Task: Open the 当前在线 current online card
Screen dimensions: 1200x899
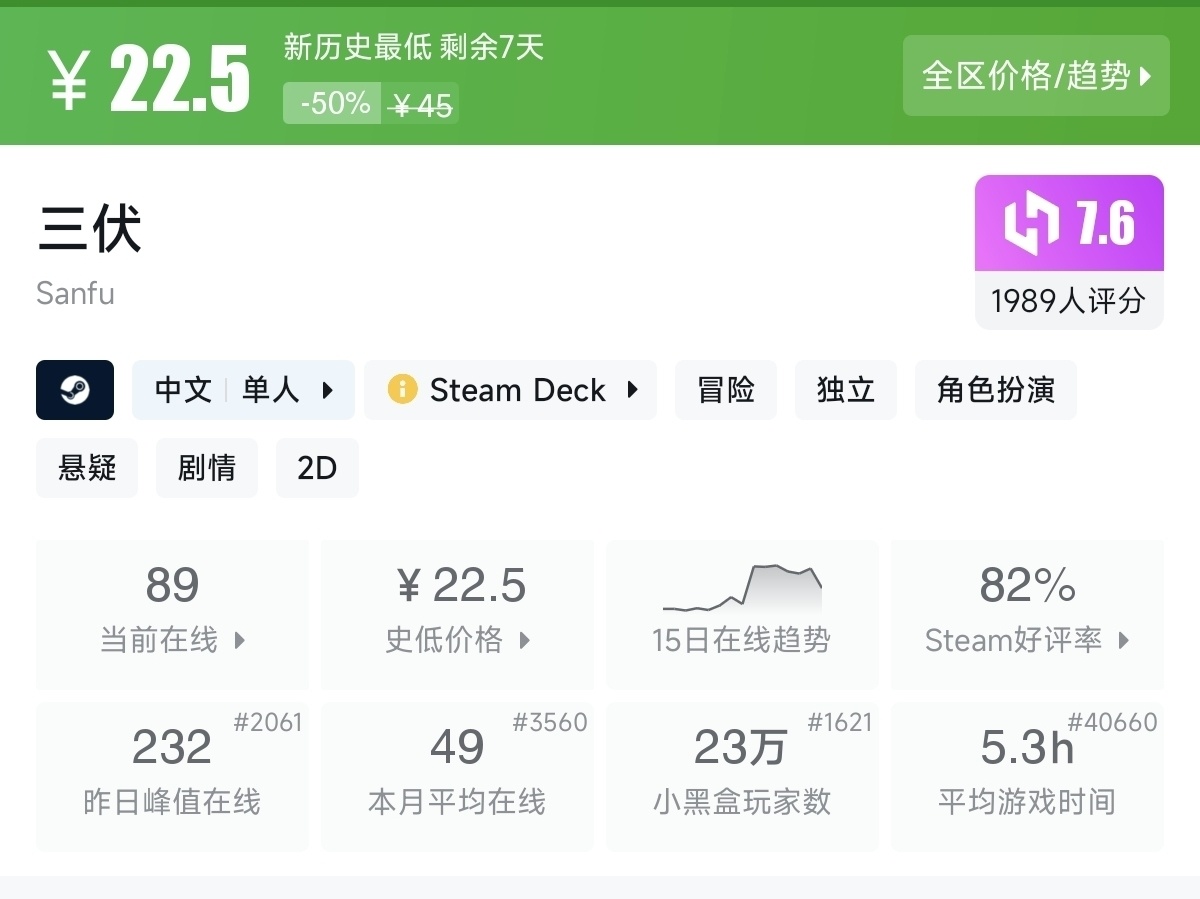Action: [x=172, y=614]
